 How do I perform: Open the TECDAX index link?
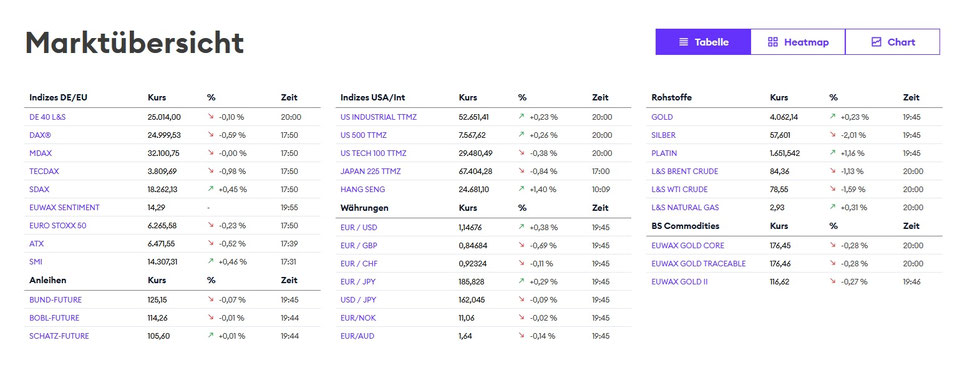(x=44, y=171)
